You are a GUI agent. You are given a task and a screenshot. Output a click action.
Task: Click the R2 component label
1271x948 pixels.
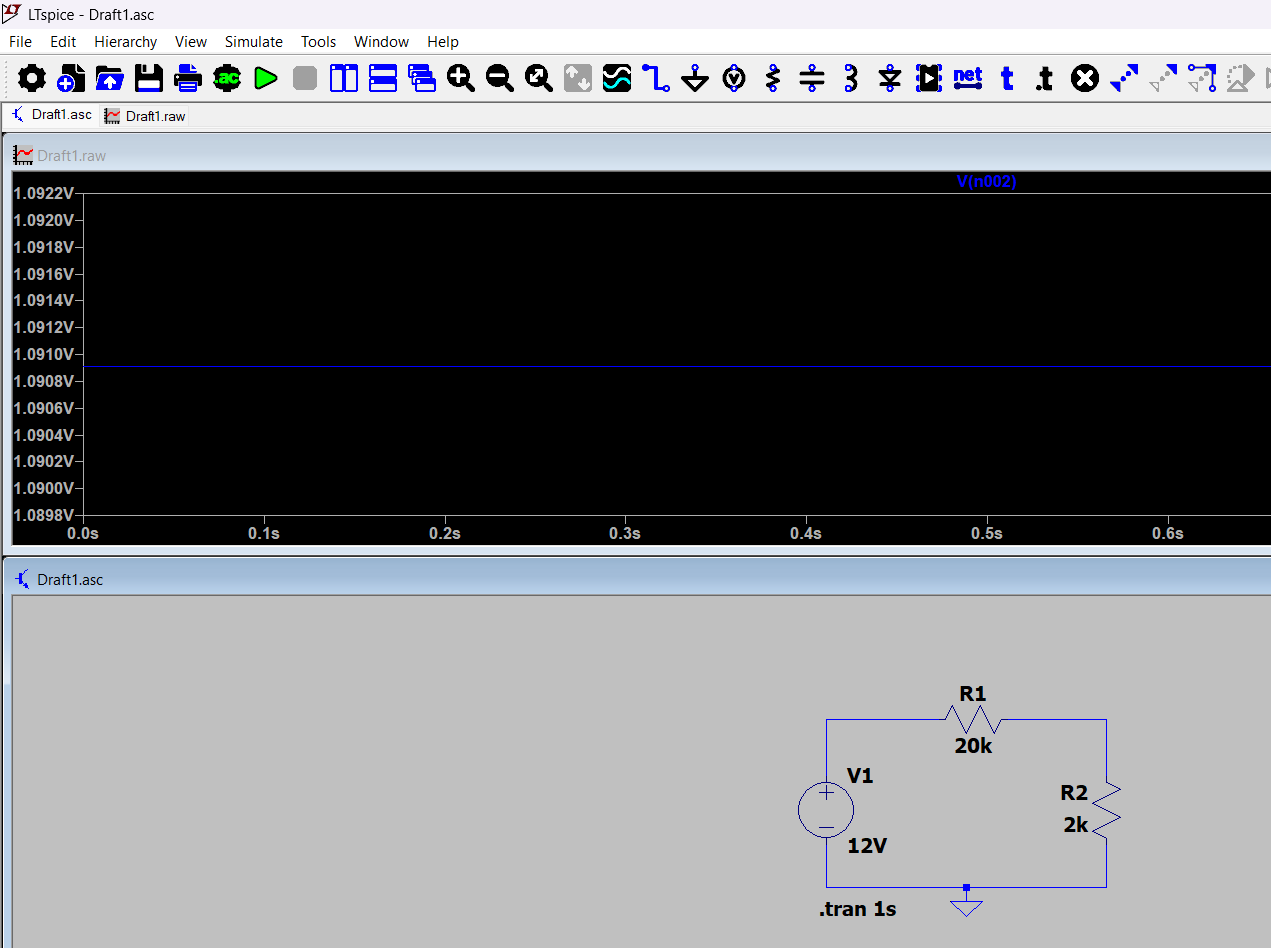(1074, 793)
